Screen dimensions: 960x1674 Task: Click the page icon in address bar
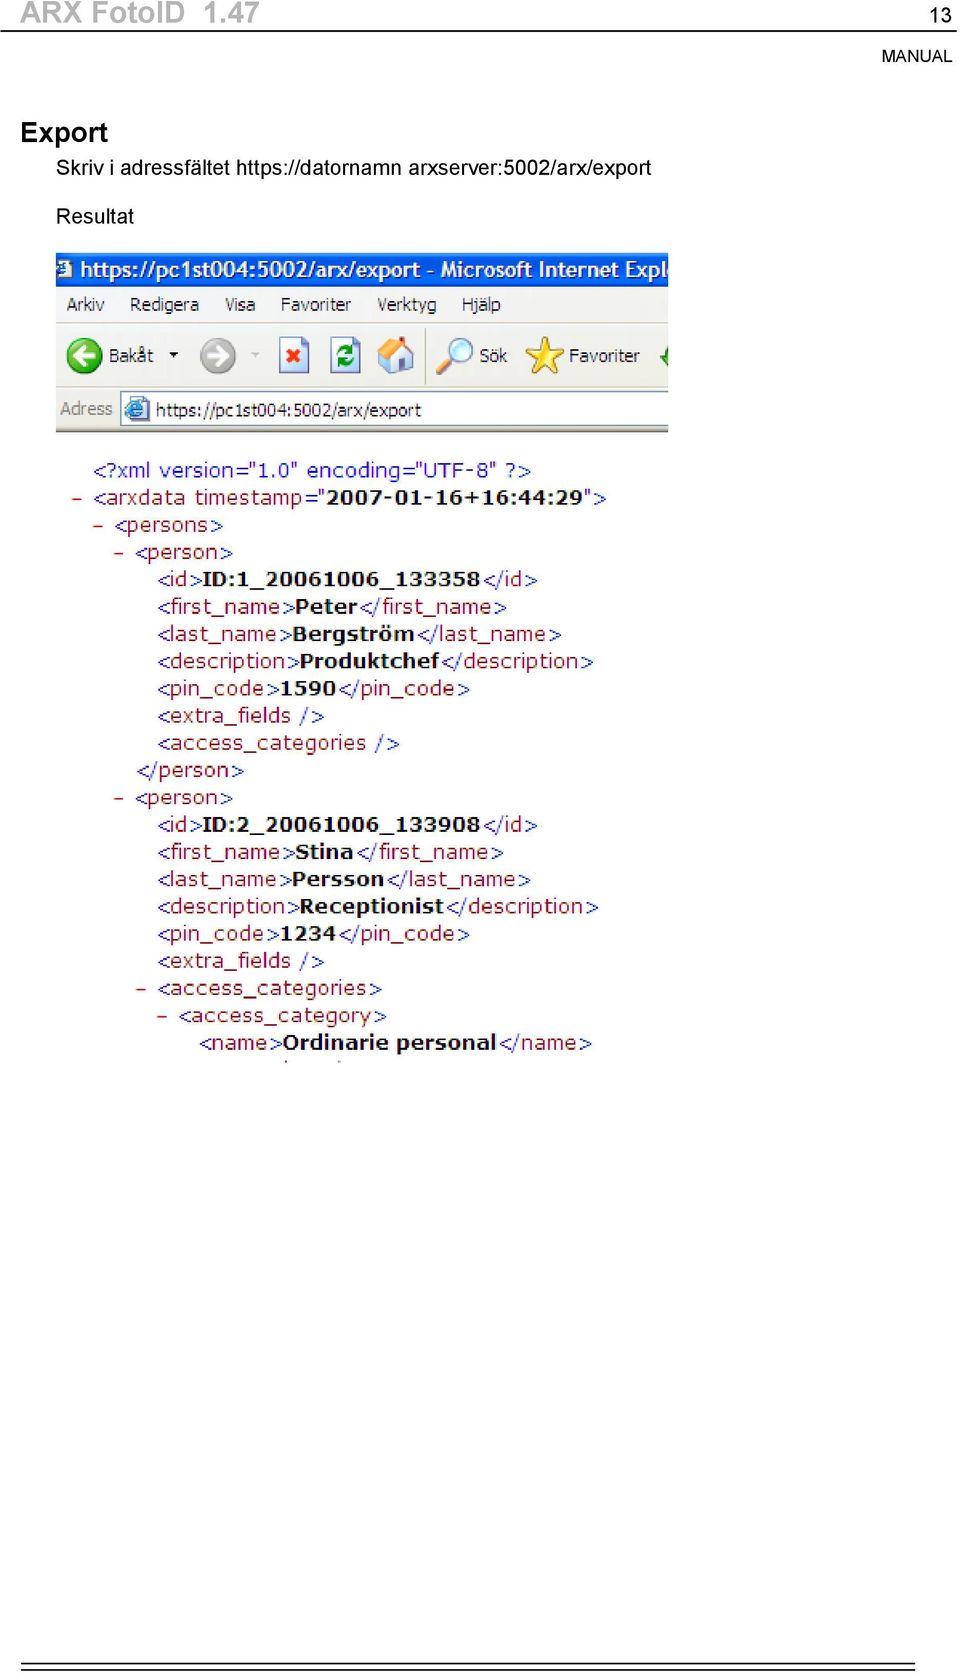click(136, 409)
